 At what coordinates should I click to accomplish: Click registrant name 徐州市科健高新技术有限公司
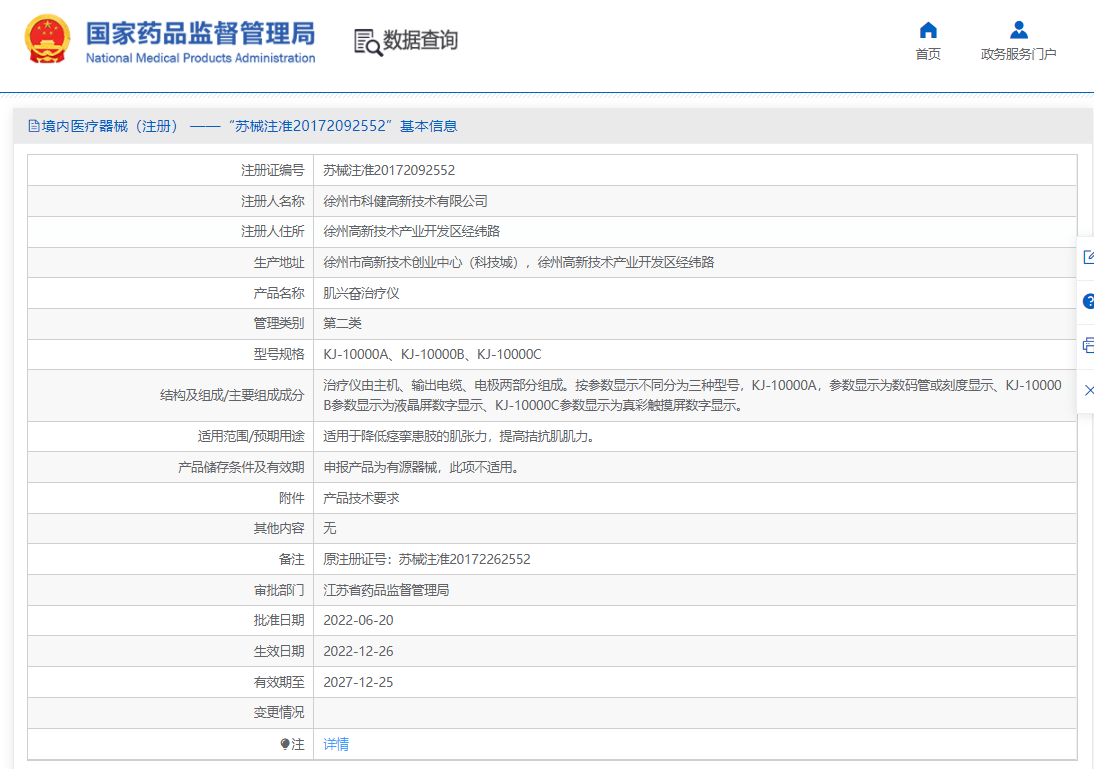[405, 201]
